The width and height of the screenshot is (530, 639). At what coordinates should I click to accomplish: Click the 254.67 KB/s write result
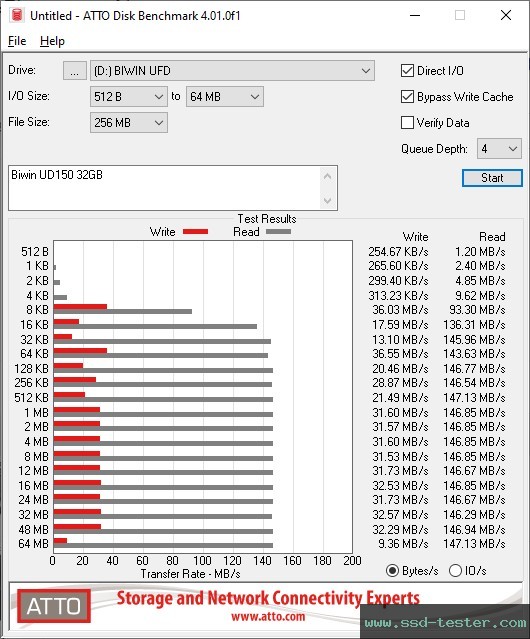[x=398, y=251]
